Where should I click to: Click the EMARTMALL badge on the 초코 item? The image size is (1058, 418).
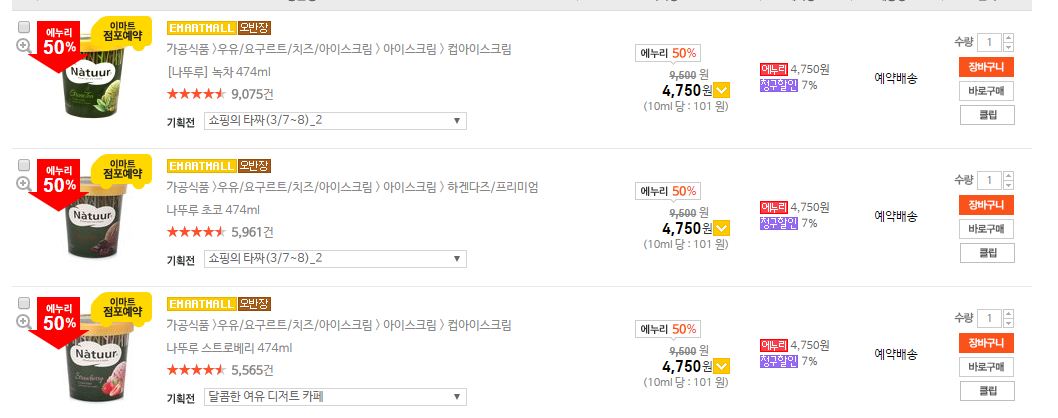[x=201, y=165]
